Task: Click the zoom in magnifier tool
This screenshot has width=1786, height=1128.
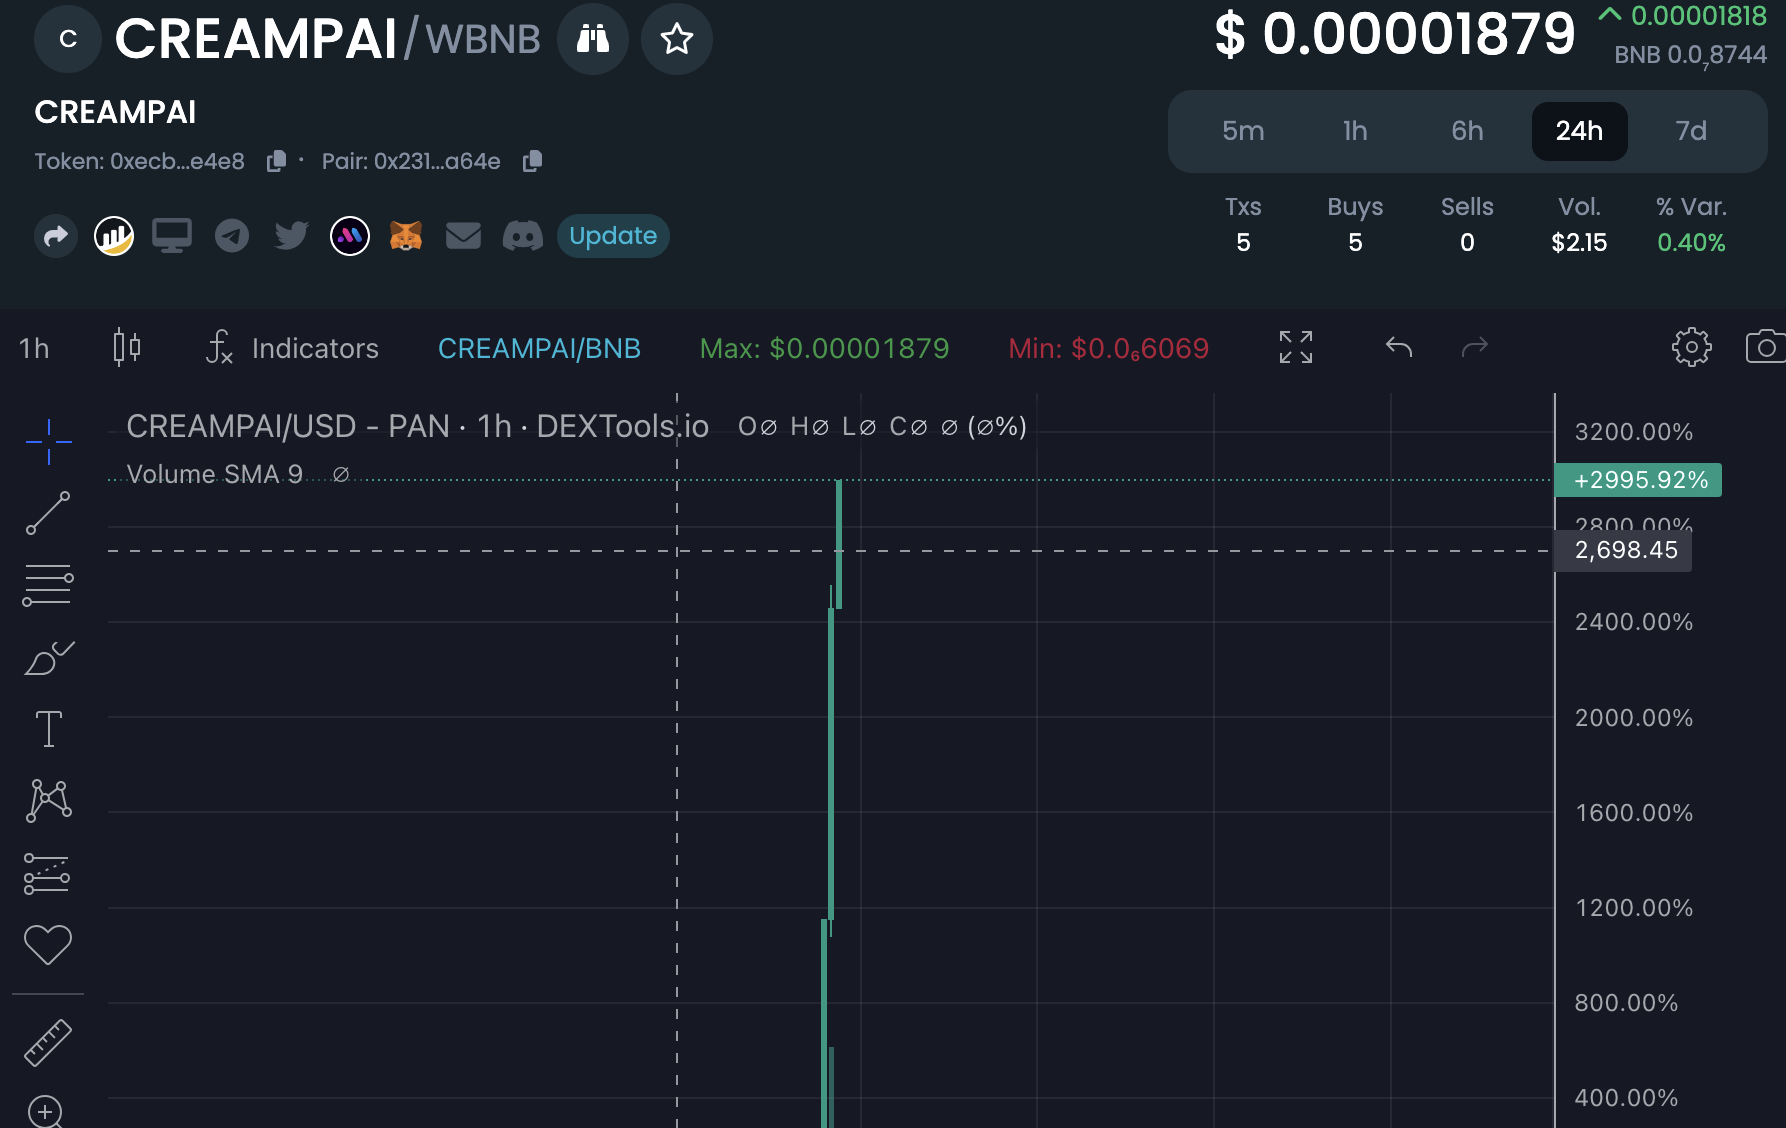Action: (46, 1112)
